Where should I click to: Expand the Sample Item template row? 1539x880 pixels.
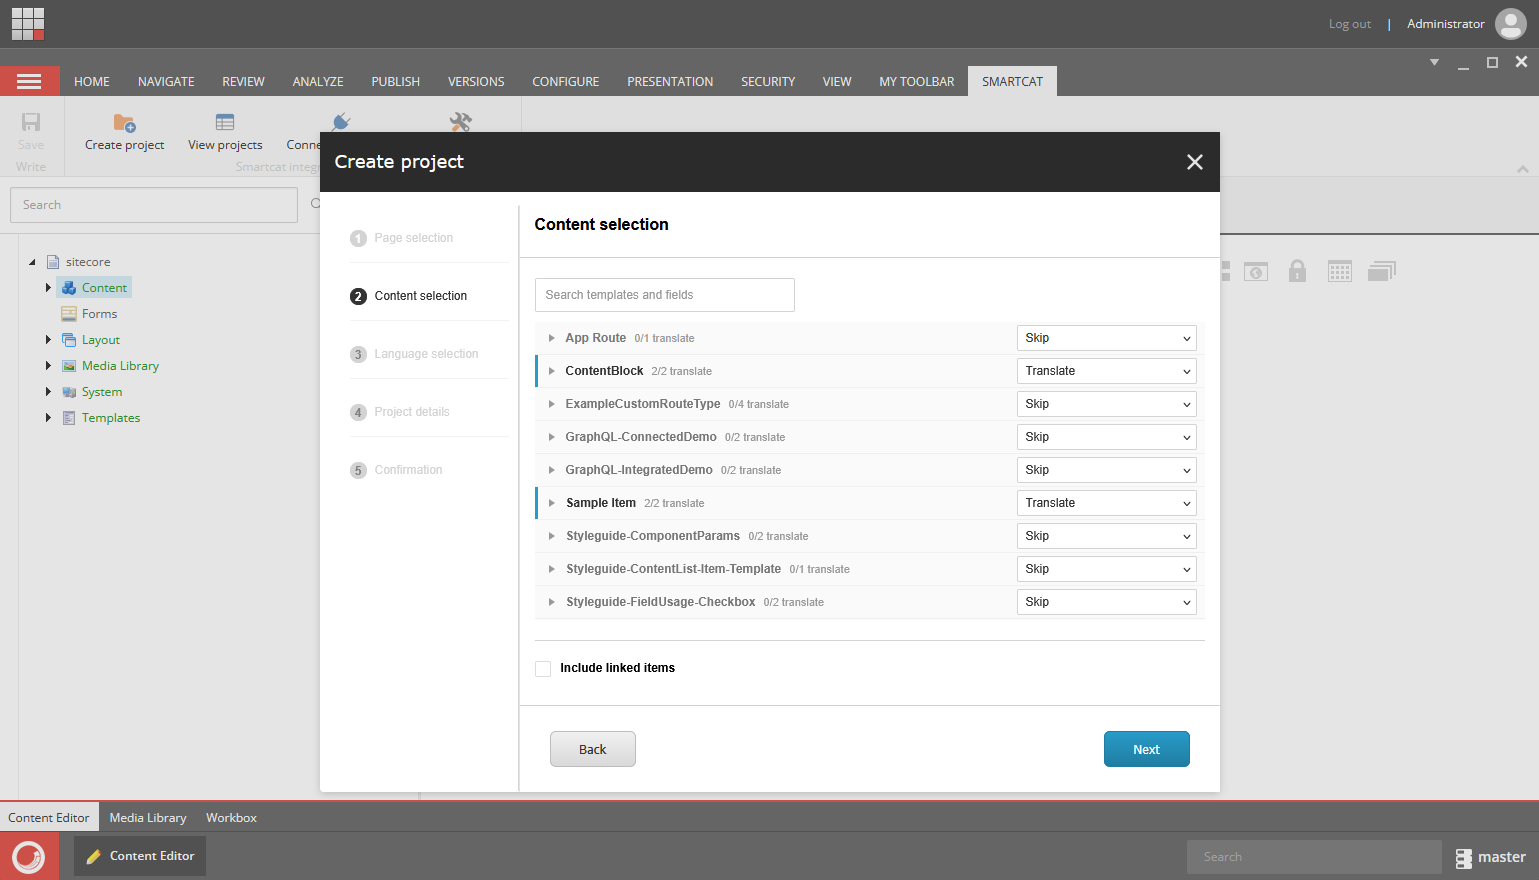point(551,503)
